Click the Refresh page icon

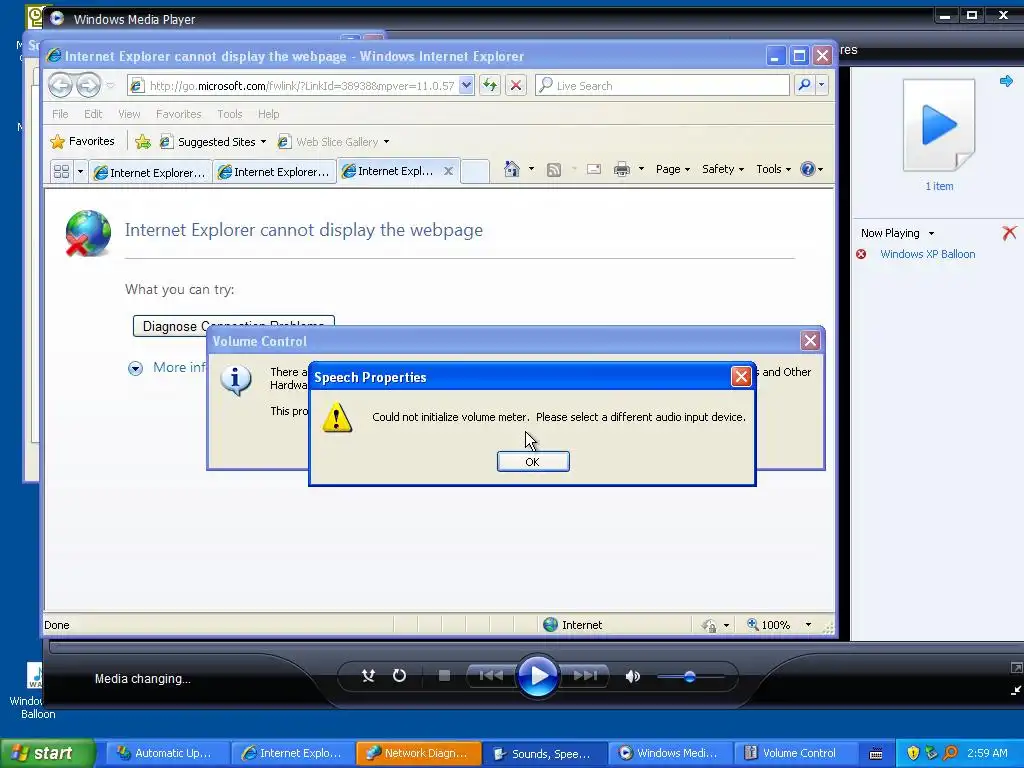point(490,85)
